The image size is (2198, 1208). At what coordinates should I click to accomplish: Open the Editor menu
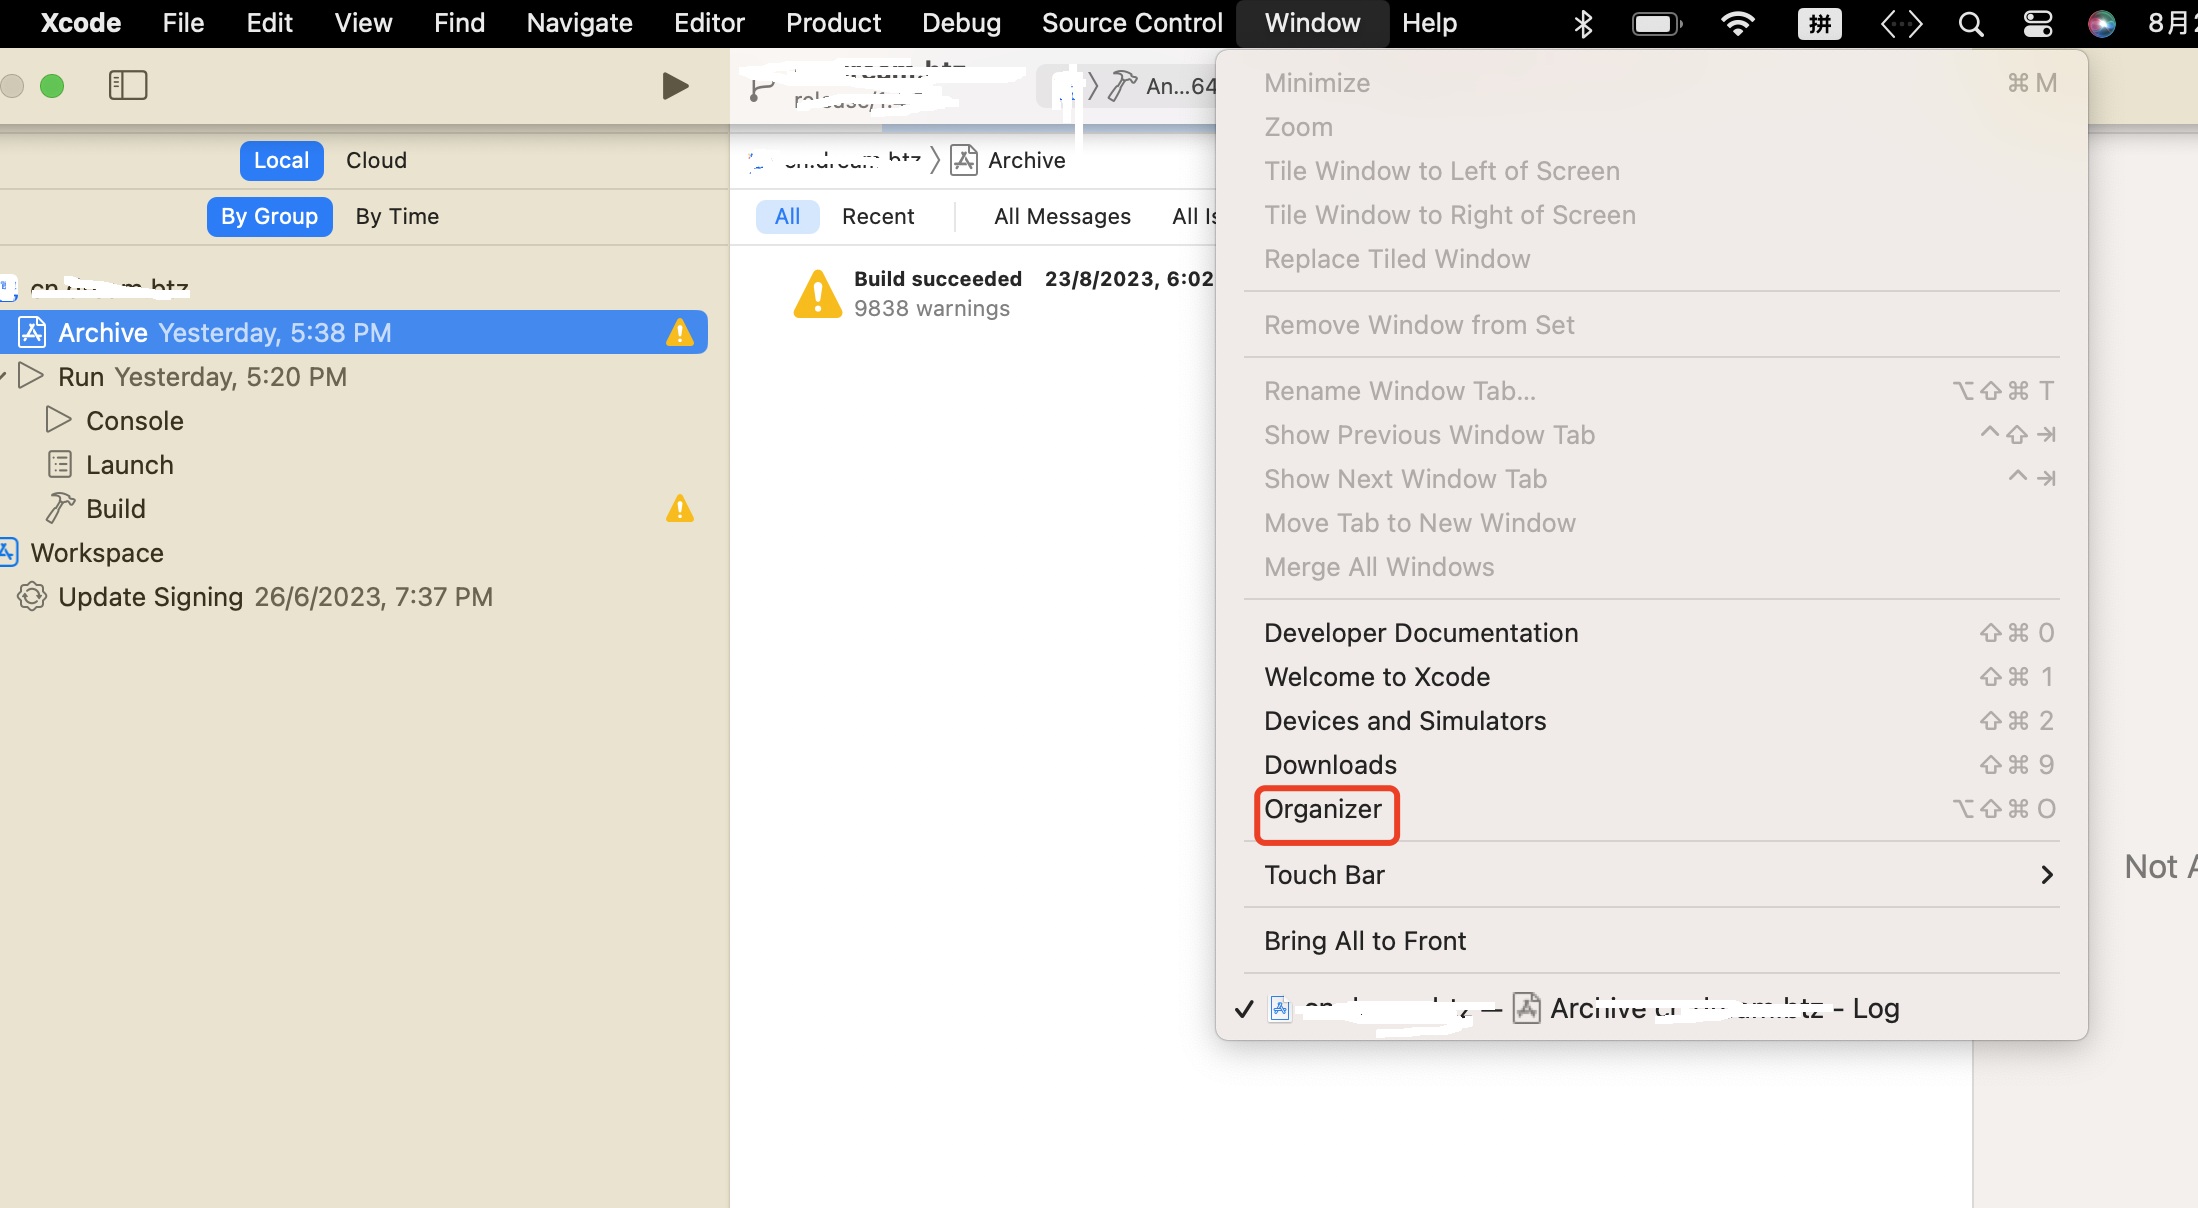709,23
